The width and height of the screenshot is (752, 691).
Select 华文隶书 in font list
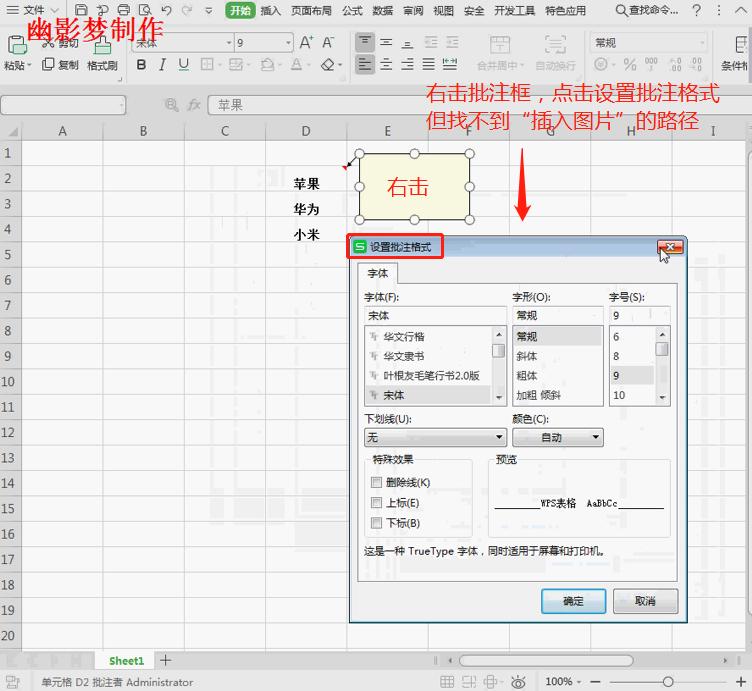(x=404, y=356)
